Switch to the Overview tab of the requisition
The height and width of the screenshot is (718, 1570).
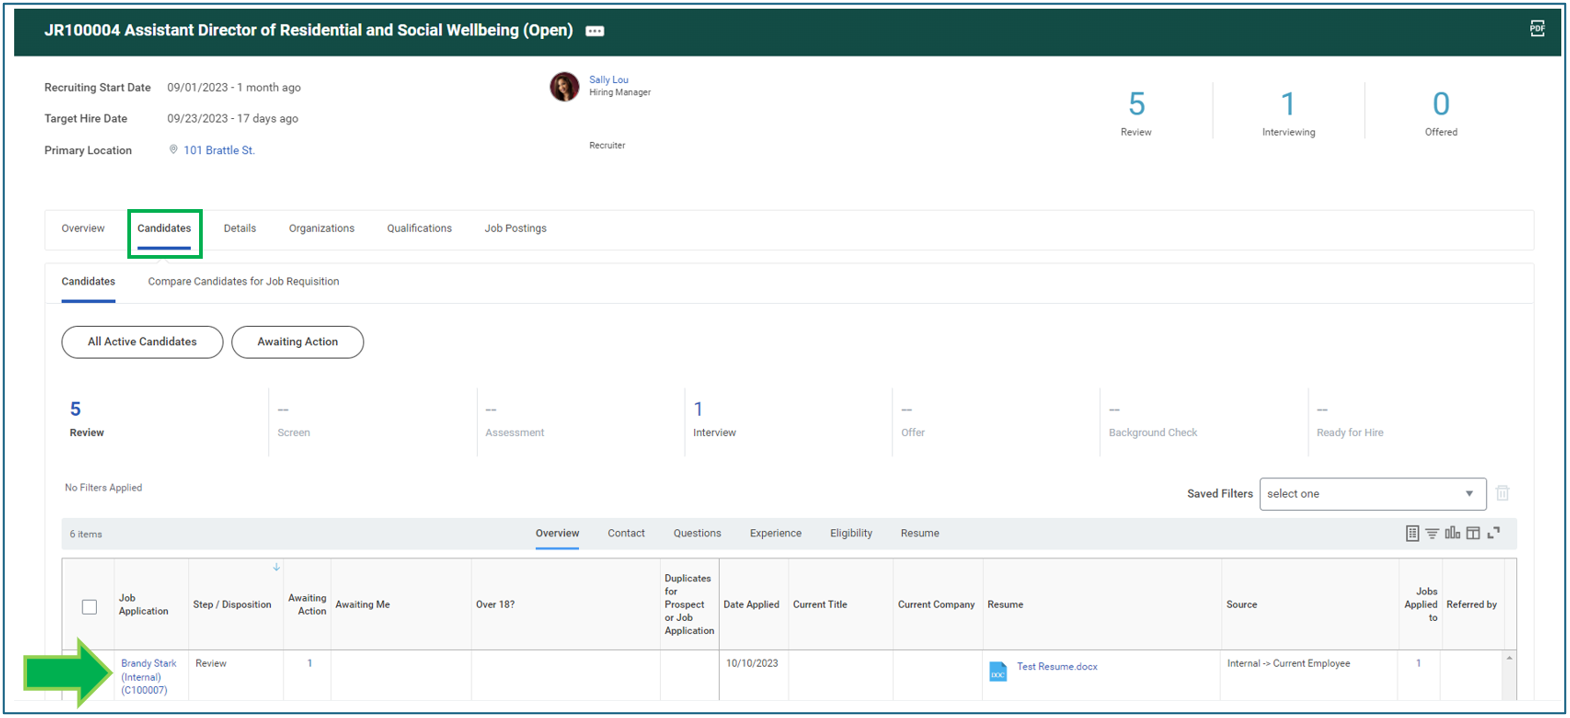[x=83, y=229]
